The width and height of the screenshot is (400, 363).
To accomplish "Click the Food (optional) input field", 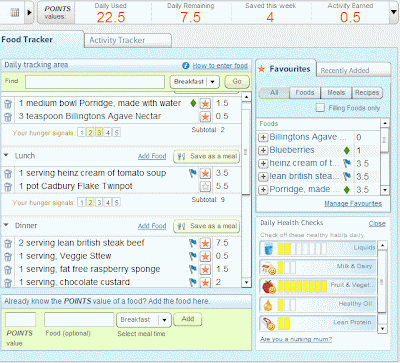I will (79, 320).
